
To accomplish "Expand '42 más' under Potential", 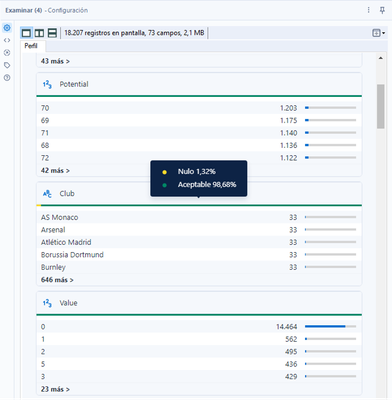I will 55,171.
